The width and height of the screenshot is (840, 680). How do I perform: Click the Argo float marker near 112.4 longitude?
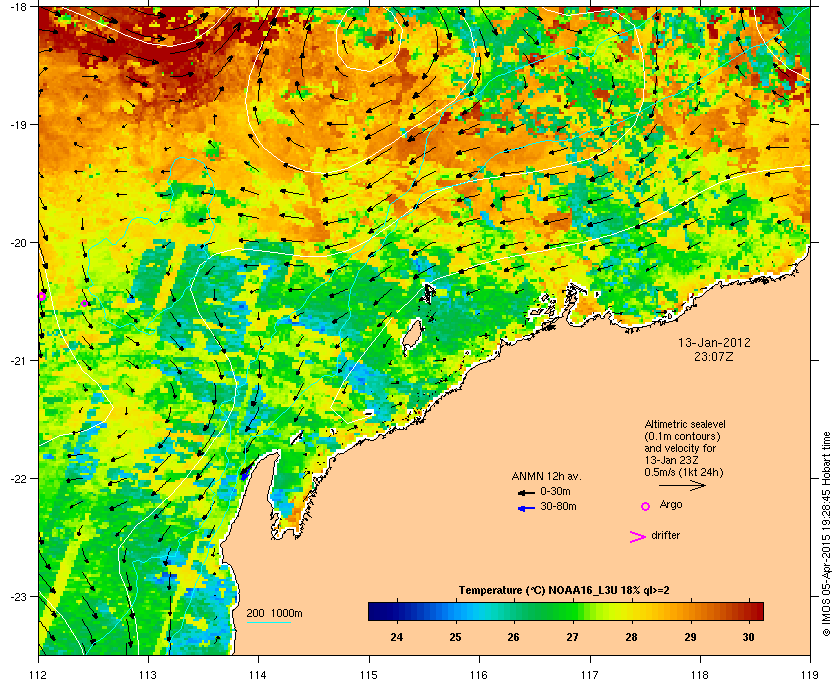(x=84, y=304)
